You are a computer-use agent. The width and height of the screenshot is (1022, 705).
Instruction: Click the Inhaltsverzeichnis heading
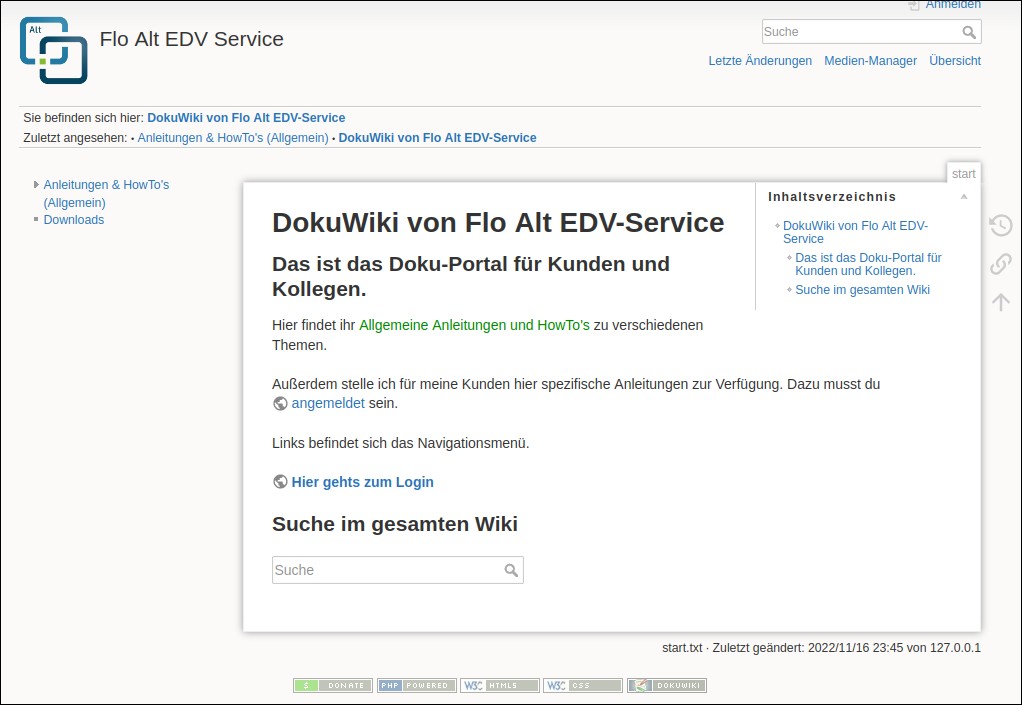click(832, 197)
